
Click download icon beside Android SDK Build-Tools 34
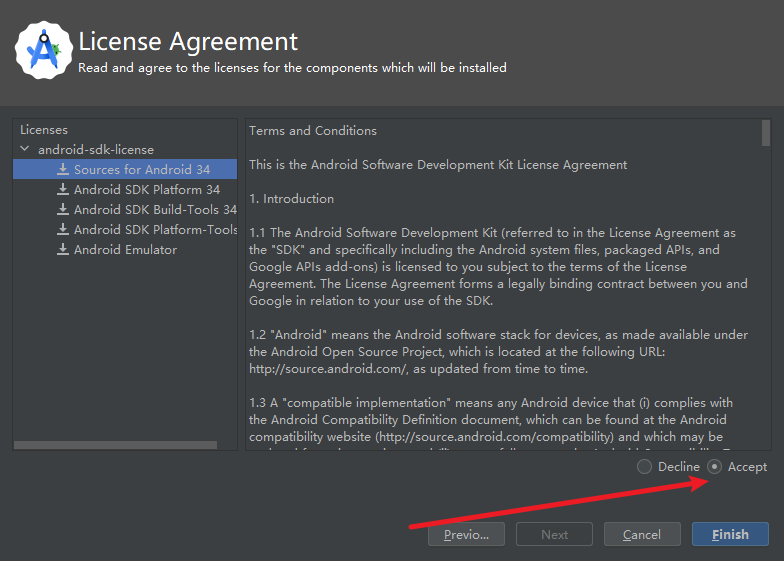(x=63, y=210)
